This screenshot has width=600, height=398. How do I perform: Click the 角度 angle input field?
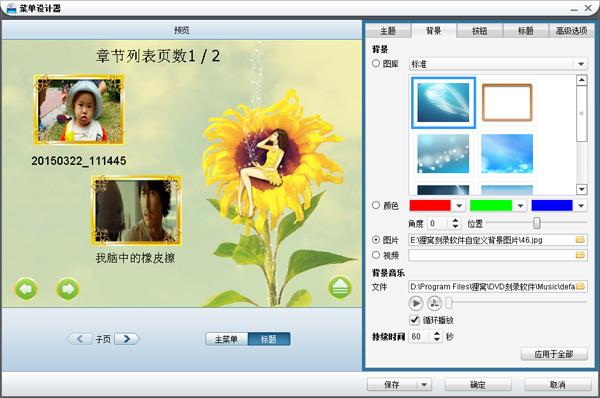[x=439, y=223]
